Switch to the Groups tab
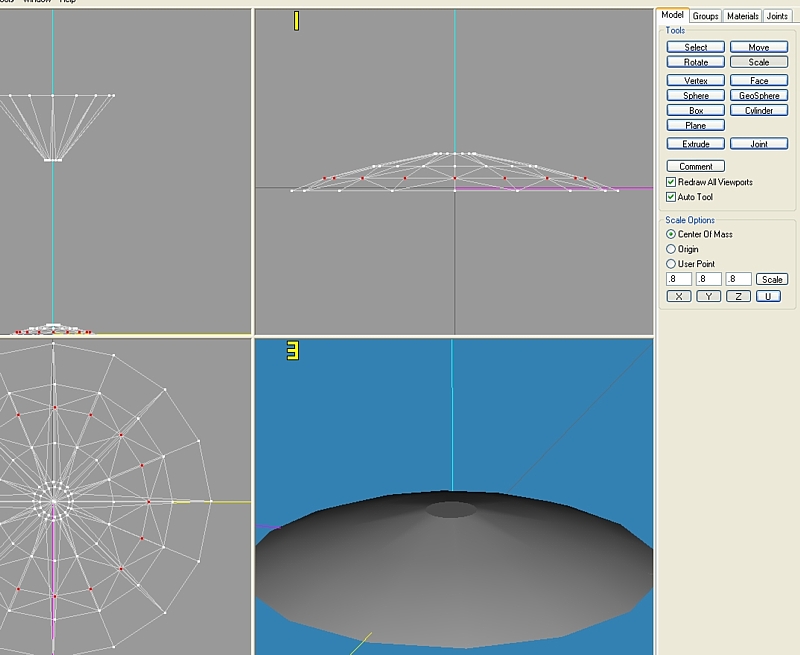The width and height of the screenshot is (800, 655). (x=706, y=16)
